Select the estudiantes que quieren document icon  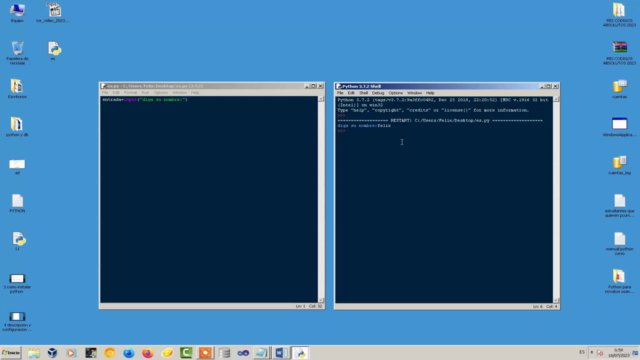click(620, 205)
